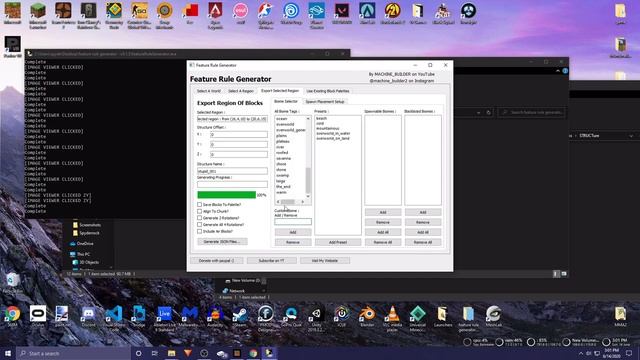Click the Add Preset button

338,242
